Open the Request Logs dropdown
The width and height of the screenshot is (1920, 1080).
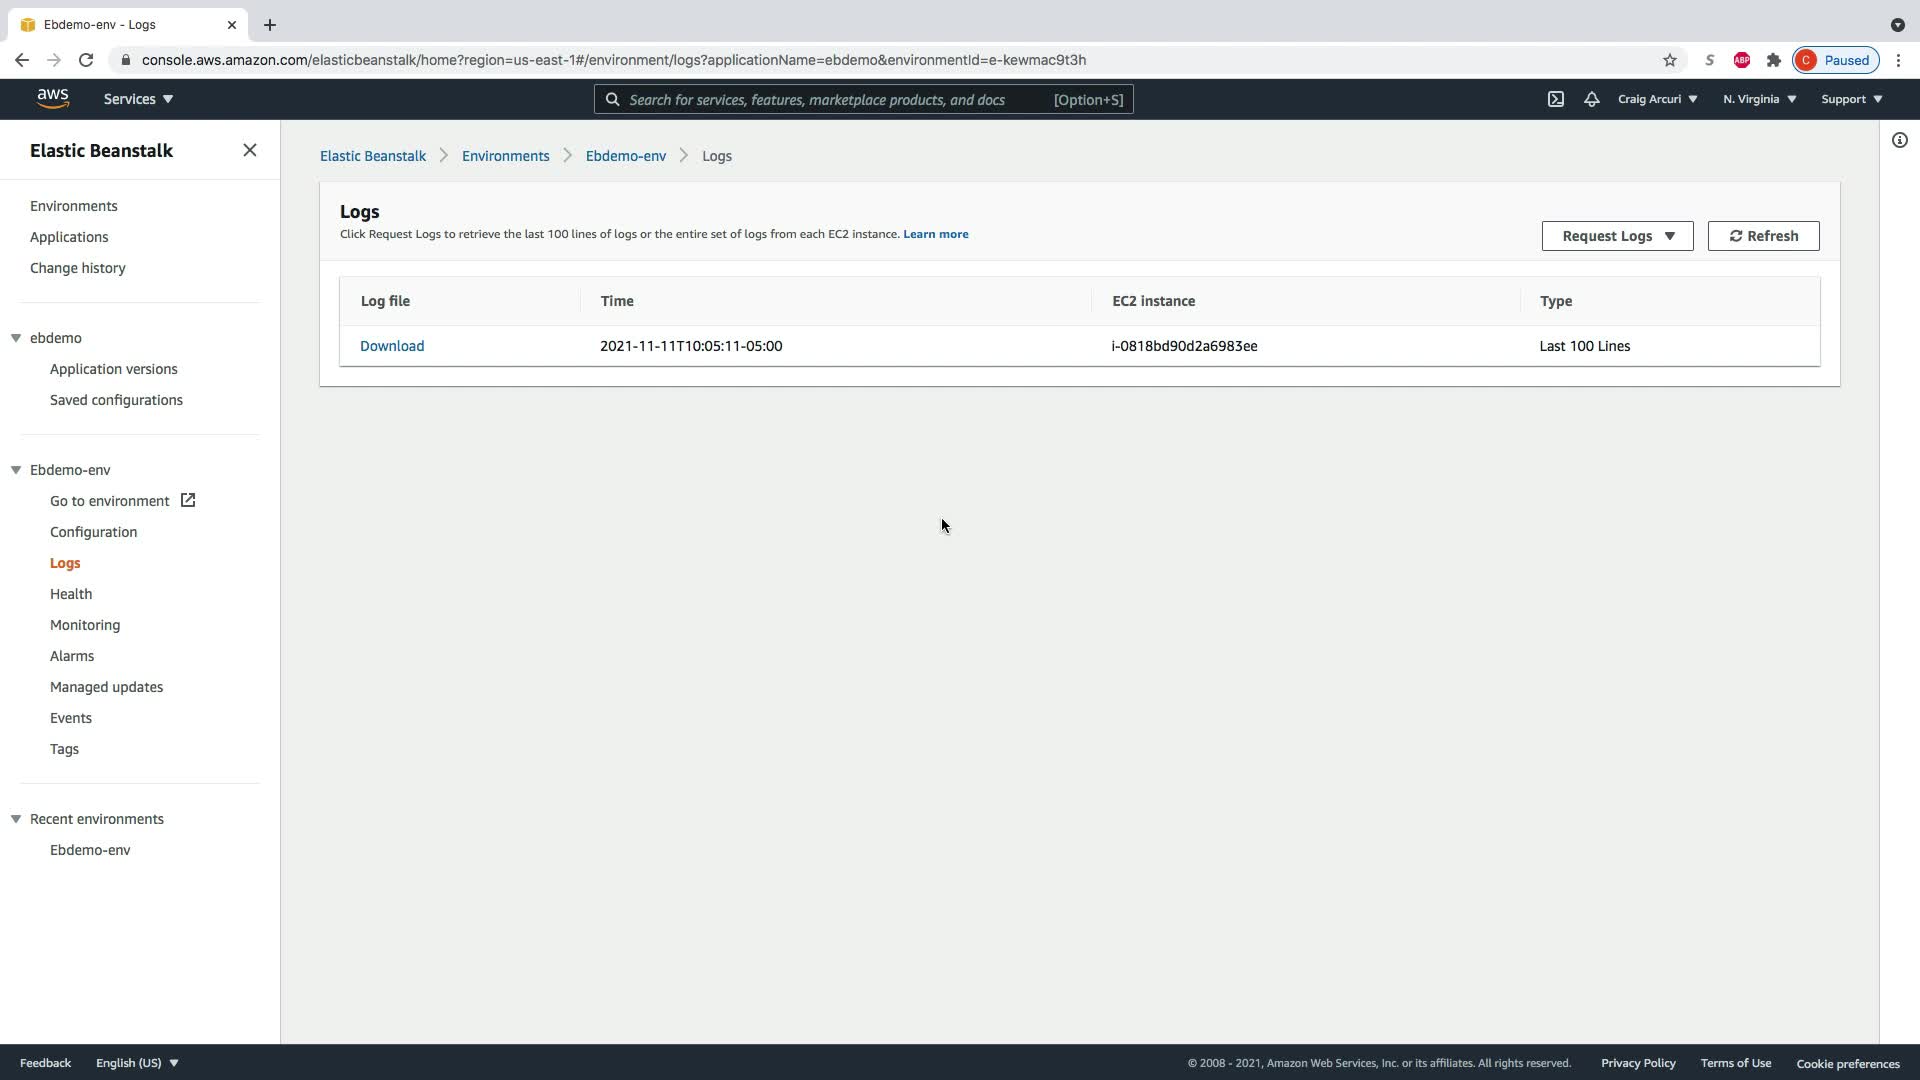pyautogui.click(x=1617, y=236)
